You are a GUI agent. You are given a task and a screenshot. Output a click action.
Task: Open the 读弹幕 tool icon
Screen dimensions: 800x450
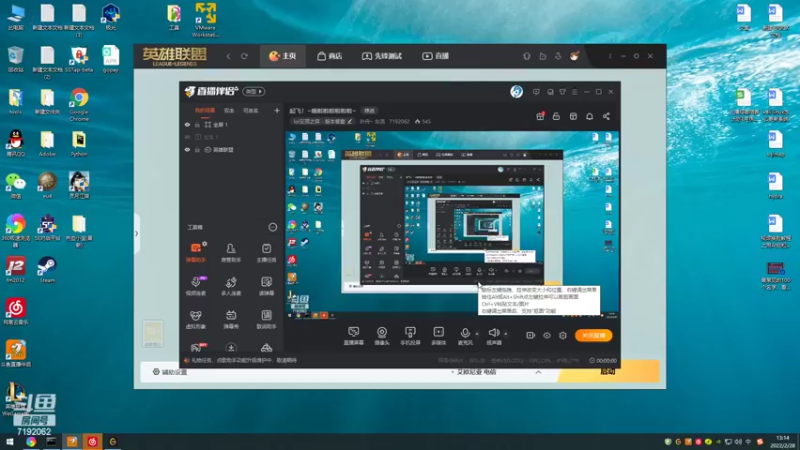pos(266,286)
